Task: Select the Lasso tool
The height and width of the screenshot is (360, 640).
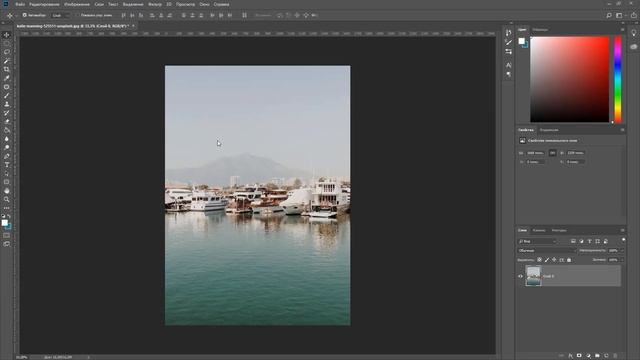Action: [x=7, y=52]
